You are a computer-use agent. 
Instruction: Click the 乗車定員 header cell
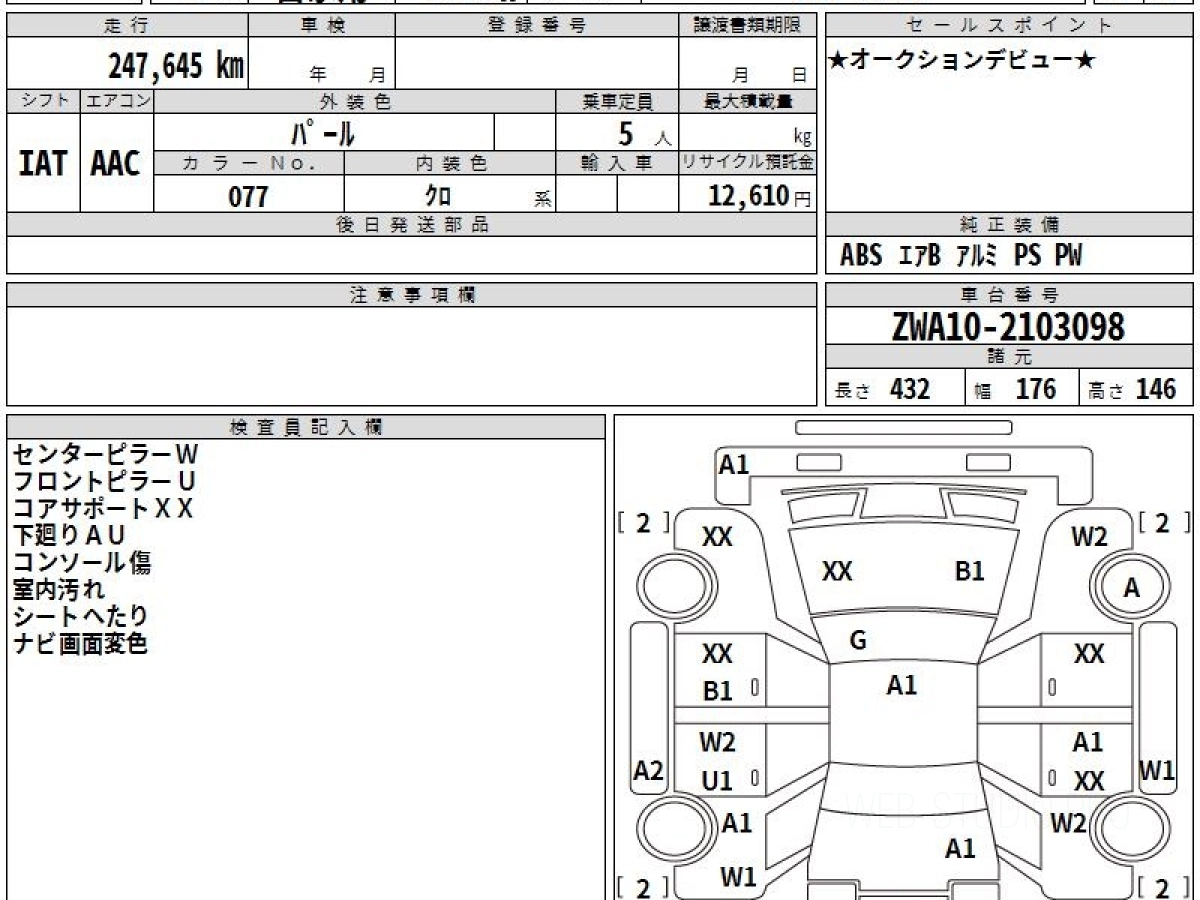tap(617, 101)
